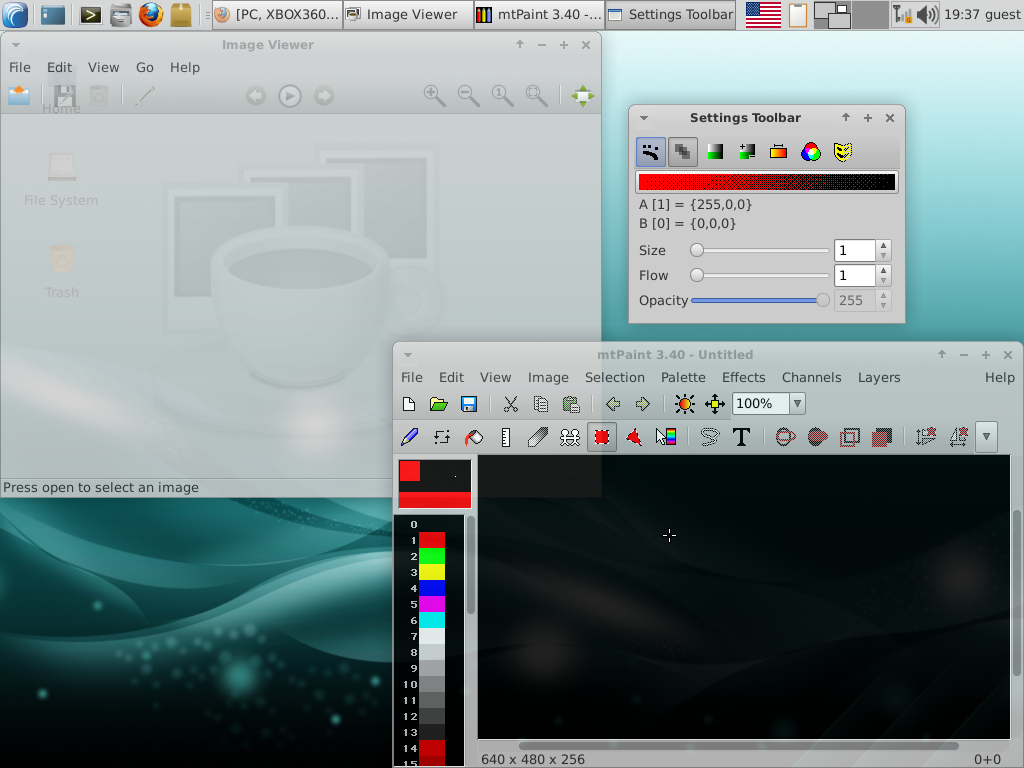The width and height of the screenshot is (1024, 768).
Task: Open the Layers menu
Action: (x=879, y=377)
